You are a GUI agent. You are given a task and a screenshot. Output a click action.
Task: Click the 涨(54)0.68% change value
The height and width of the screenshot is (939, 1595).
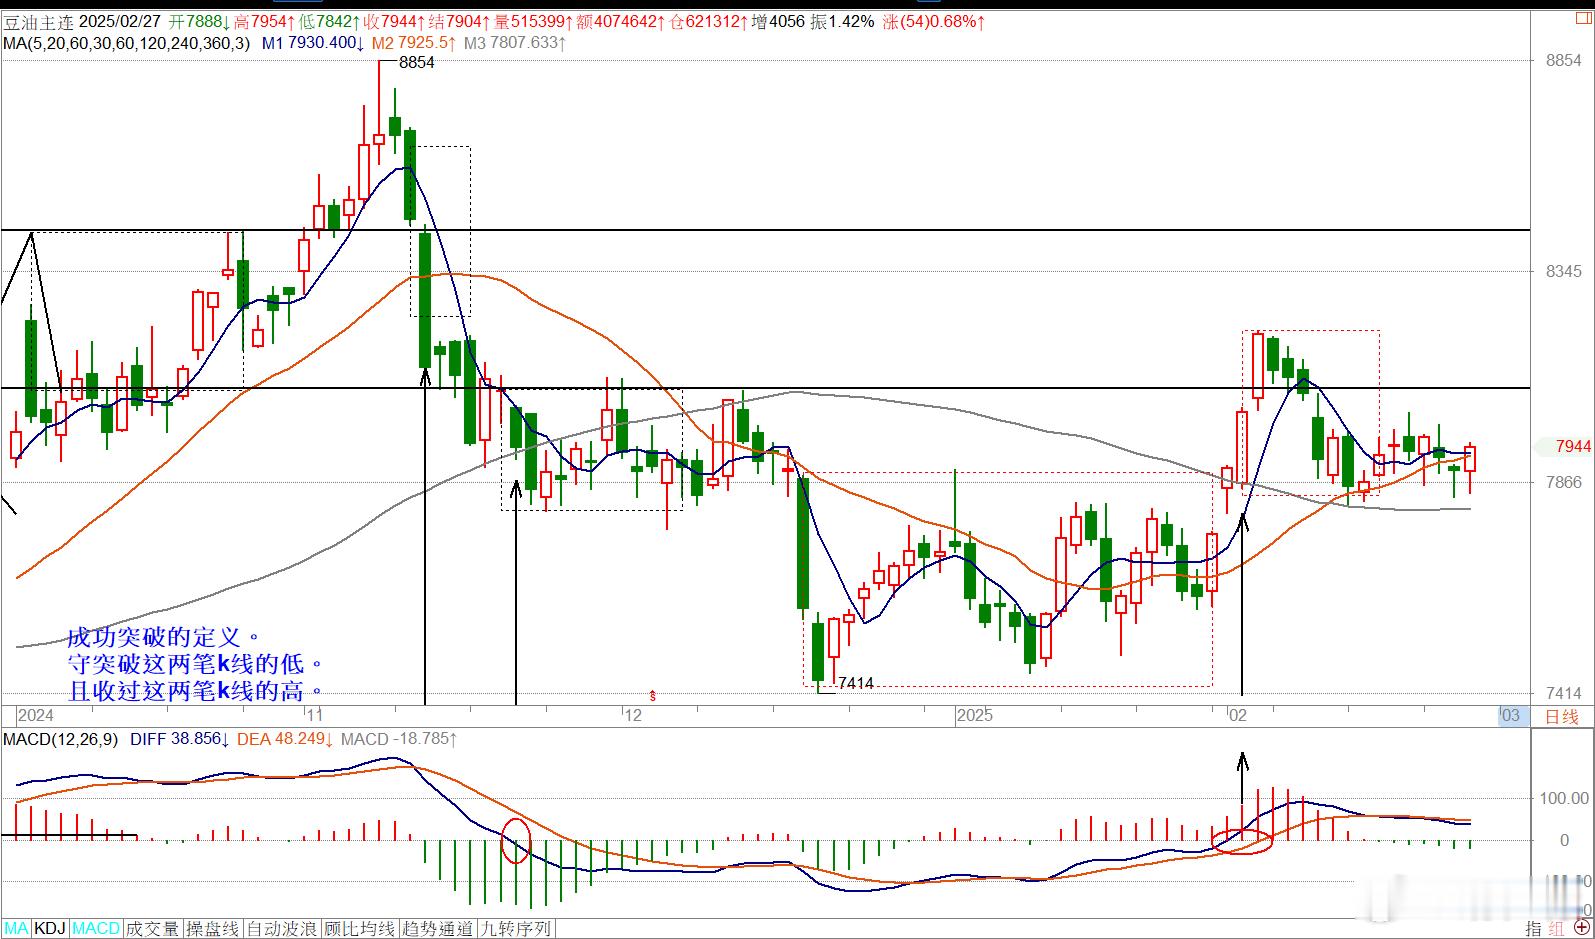(934, 21)
